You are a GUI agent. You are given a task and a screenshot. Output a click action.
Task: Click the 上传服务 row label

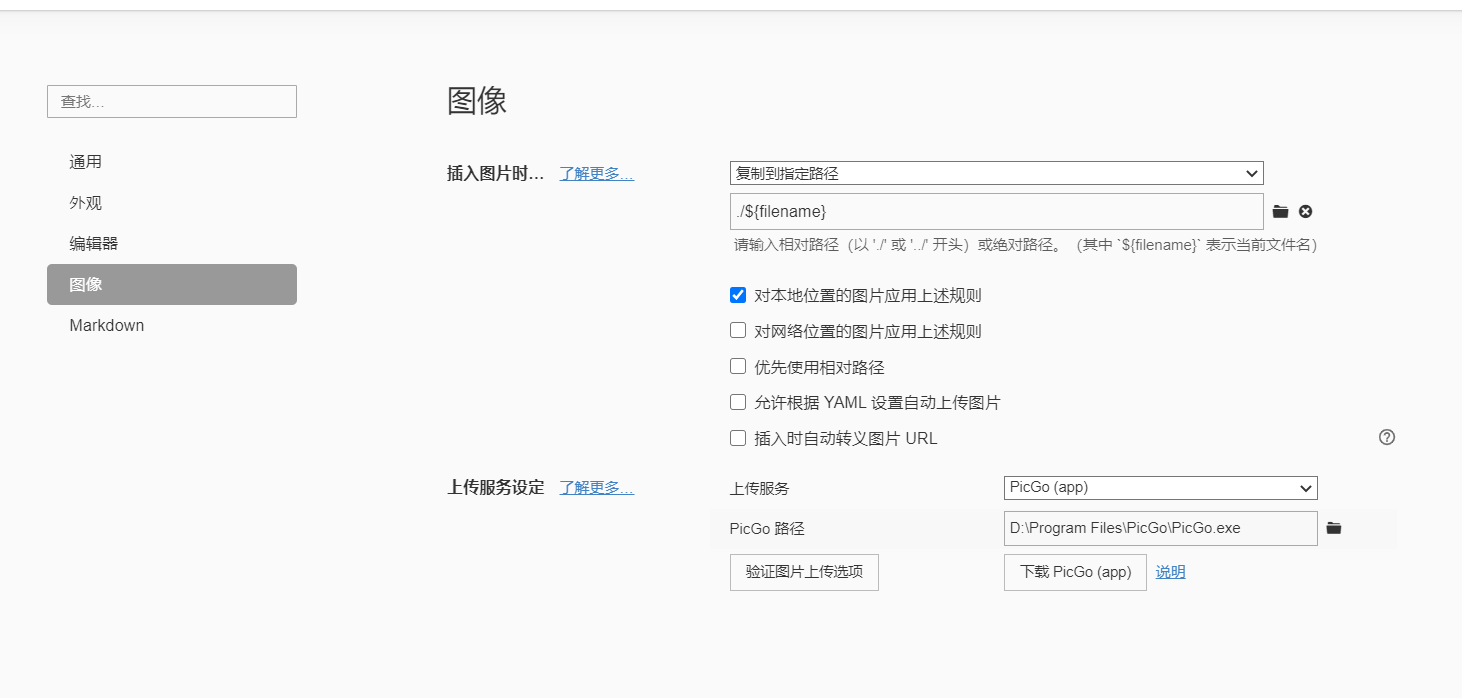point(760,488)
